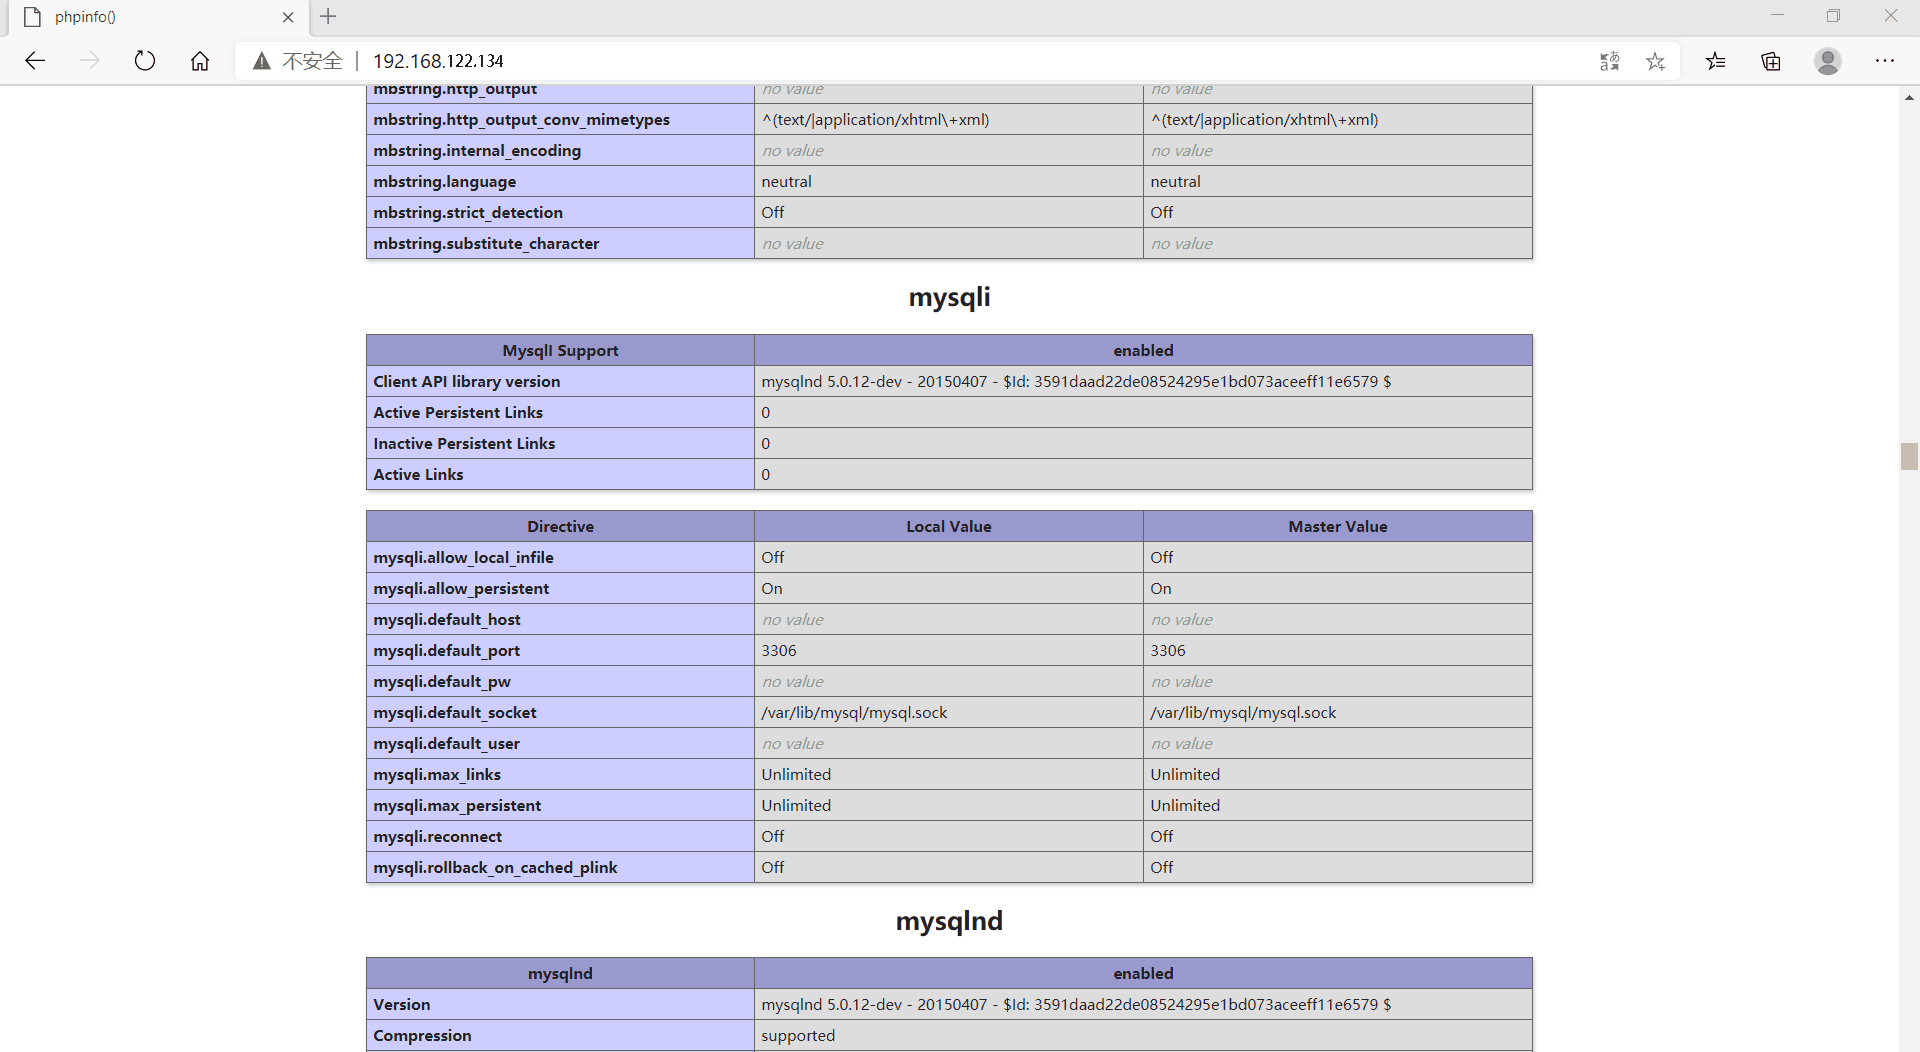Restore down the browser window
This screenshot has height=1052, width=1920.
click(x=1833, y=16)
